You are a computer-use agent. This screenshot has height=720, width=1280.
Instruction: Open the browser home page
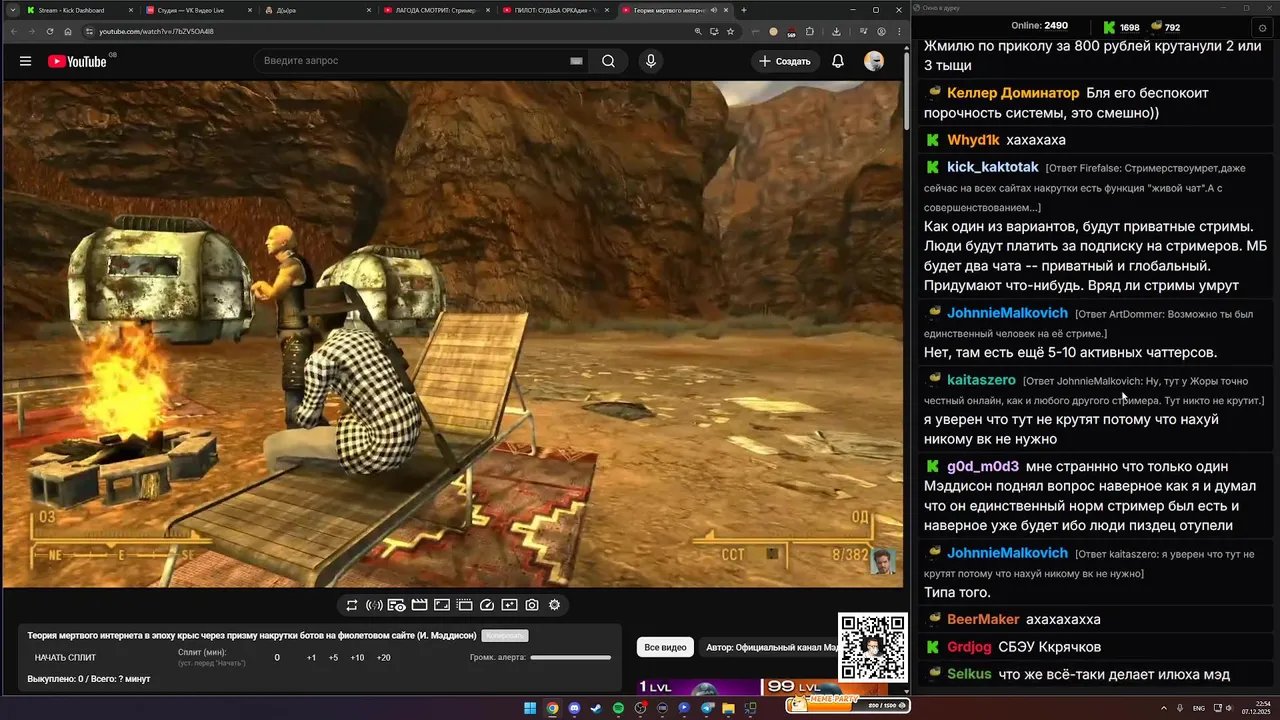coord(68,31)
